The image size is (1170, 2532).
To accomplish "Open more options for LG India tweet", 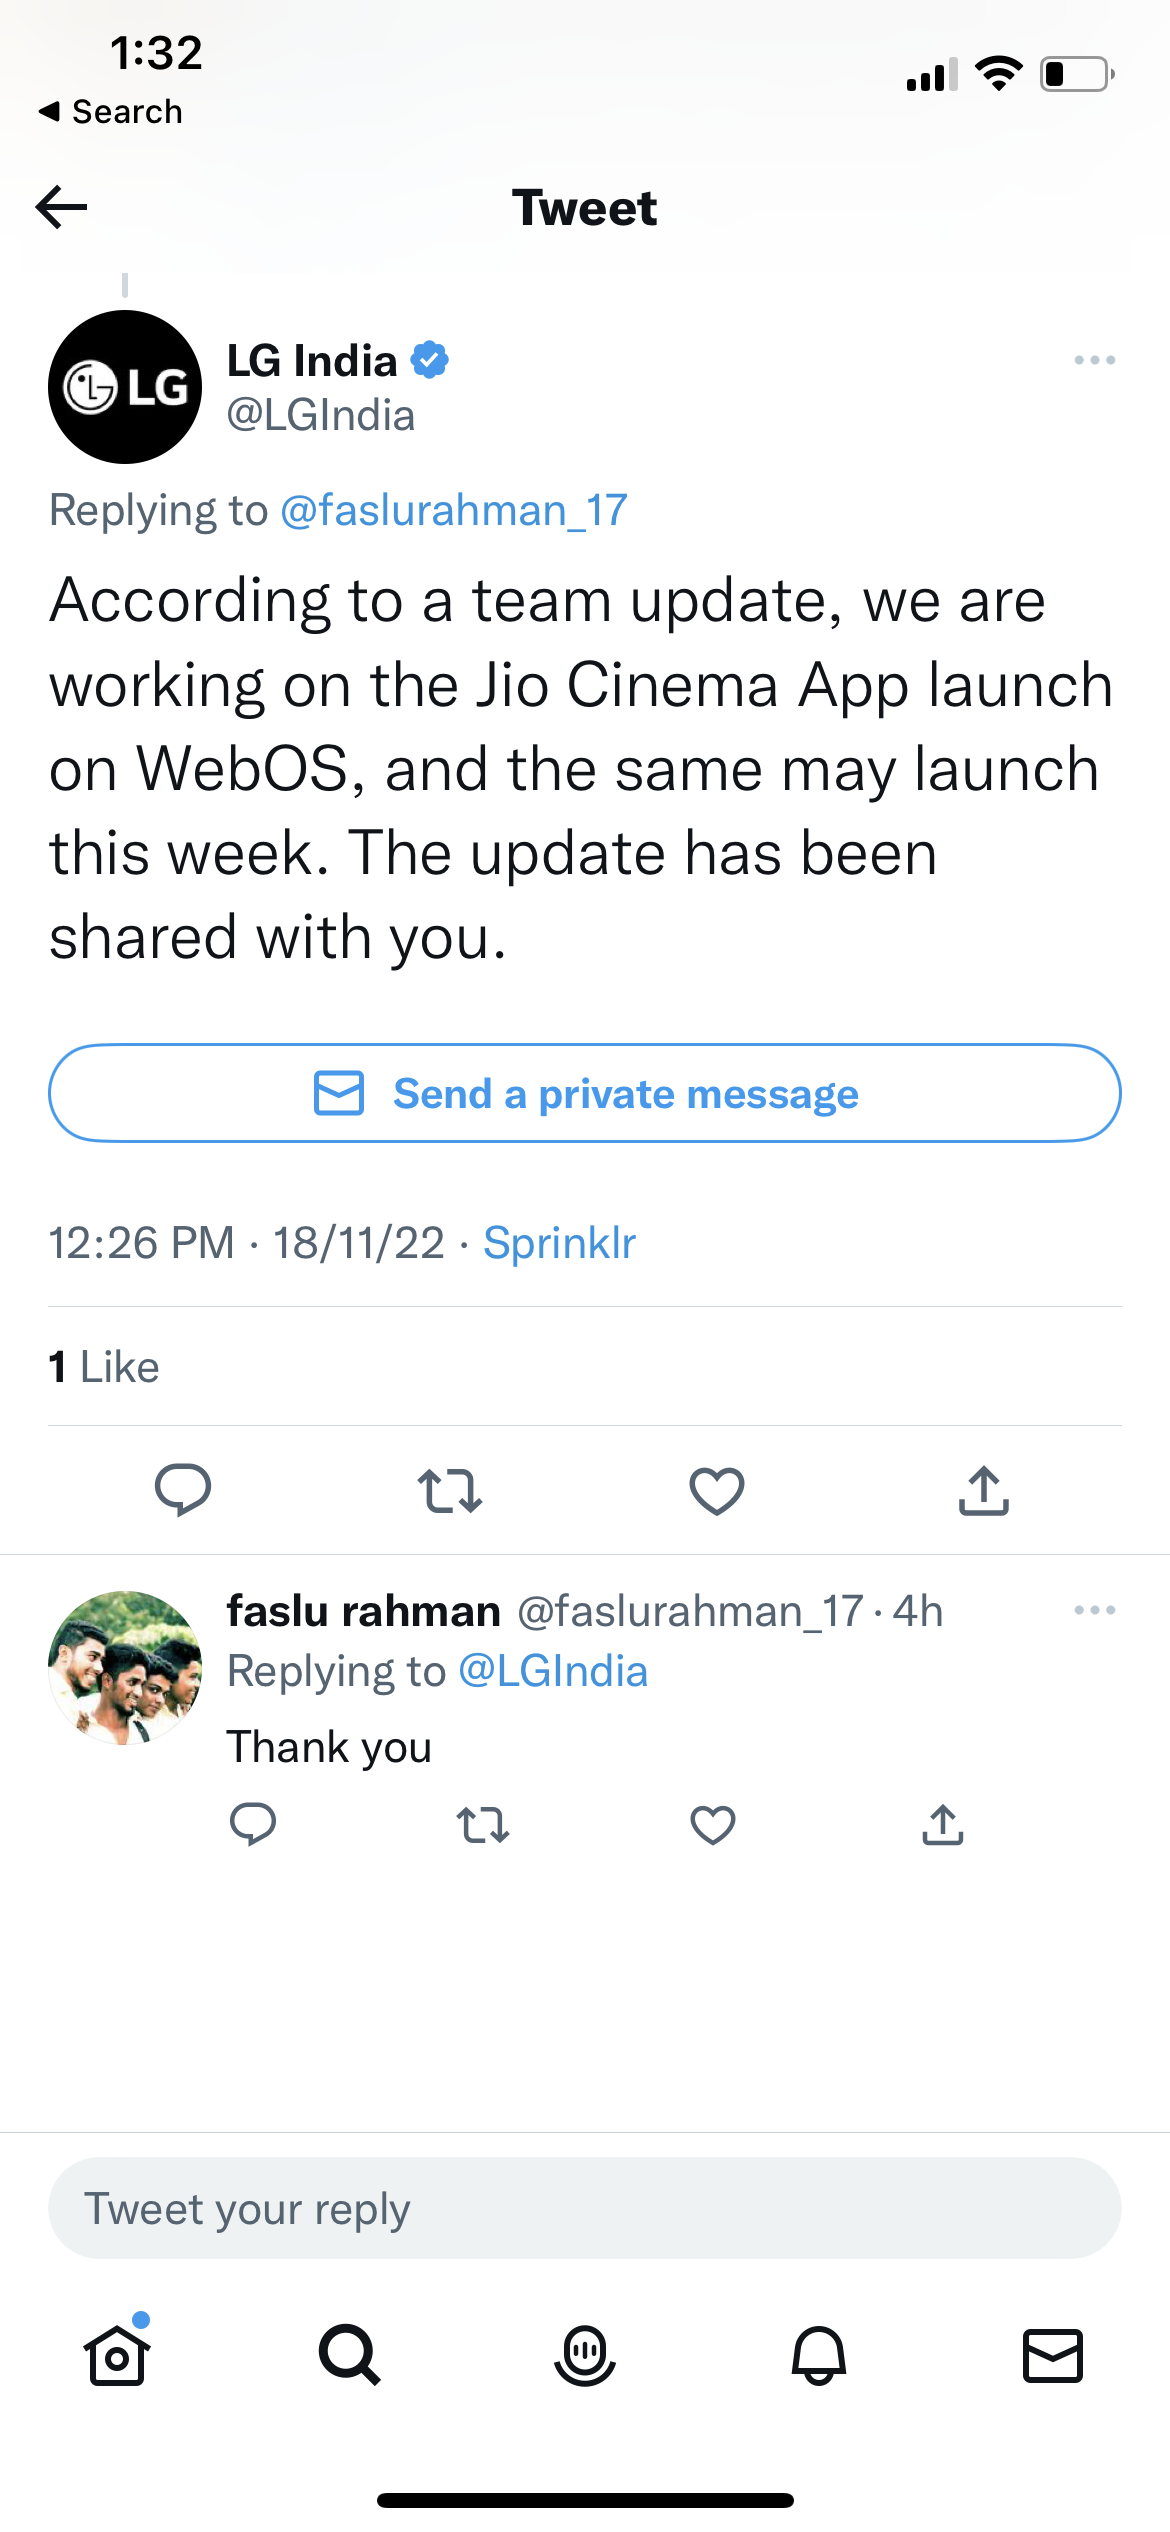I will (1094, 360).
